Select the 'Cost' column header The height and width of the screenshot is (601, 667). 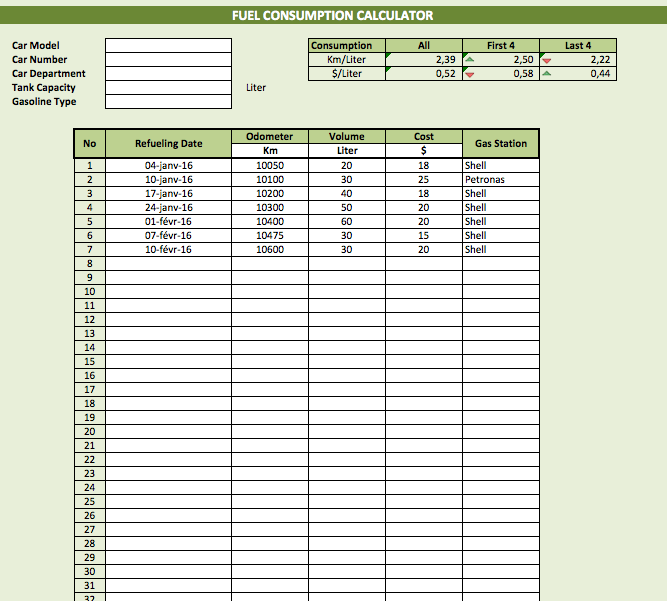coord(424,137)
